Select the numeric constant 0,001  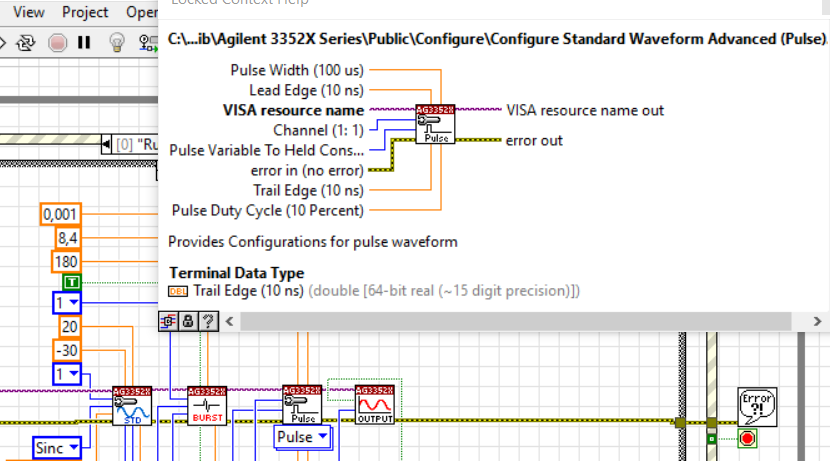point(60,214)
